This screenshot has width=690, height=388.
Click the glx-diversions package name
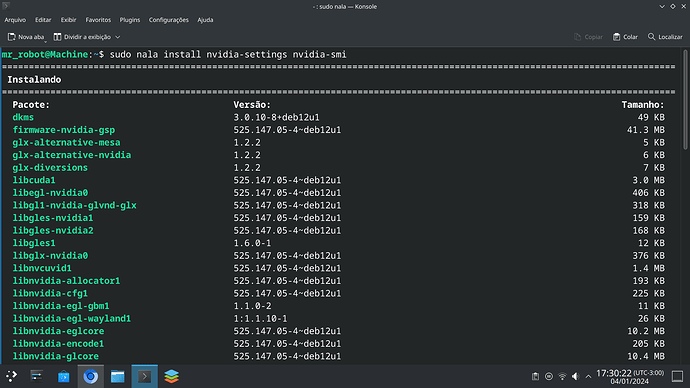coord(50,168)
